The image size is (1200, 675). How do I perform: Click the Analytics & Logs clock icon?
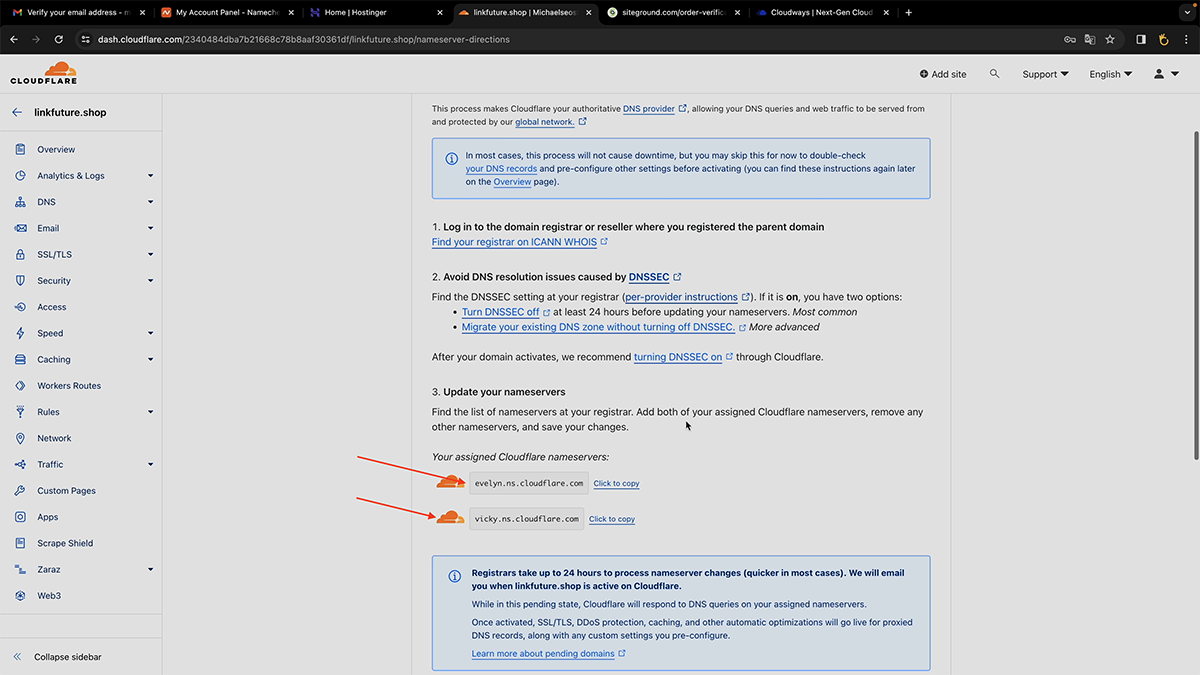pos(20,175)
